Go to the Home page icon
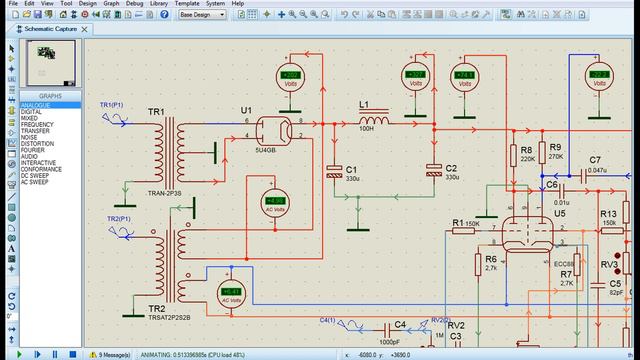Image resolution: width=640 pixels, height=360 pixels. tap(63, 15)
